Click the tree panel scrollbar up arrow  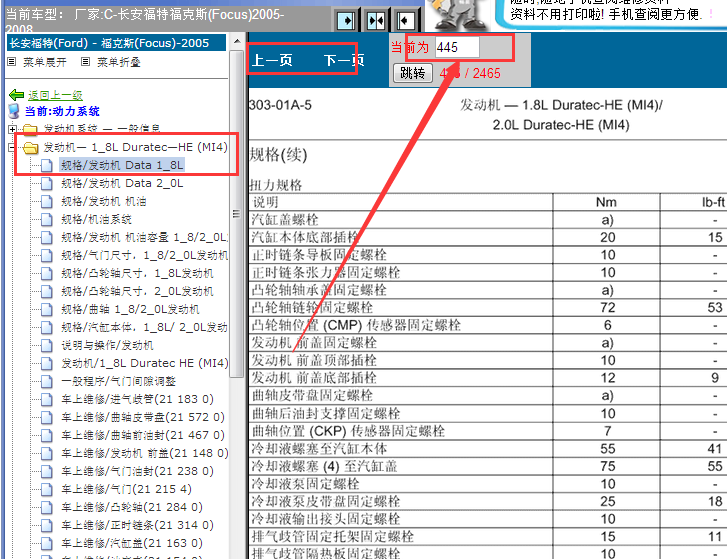[x=237, y=41]
